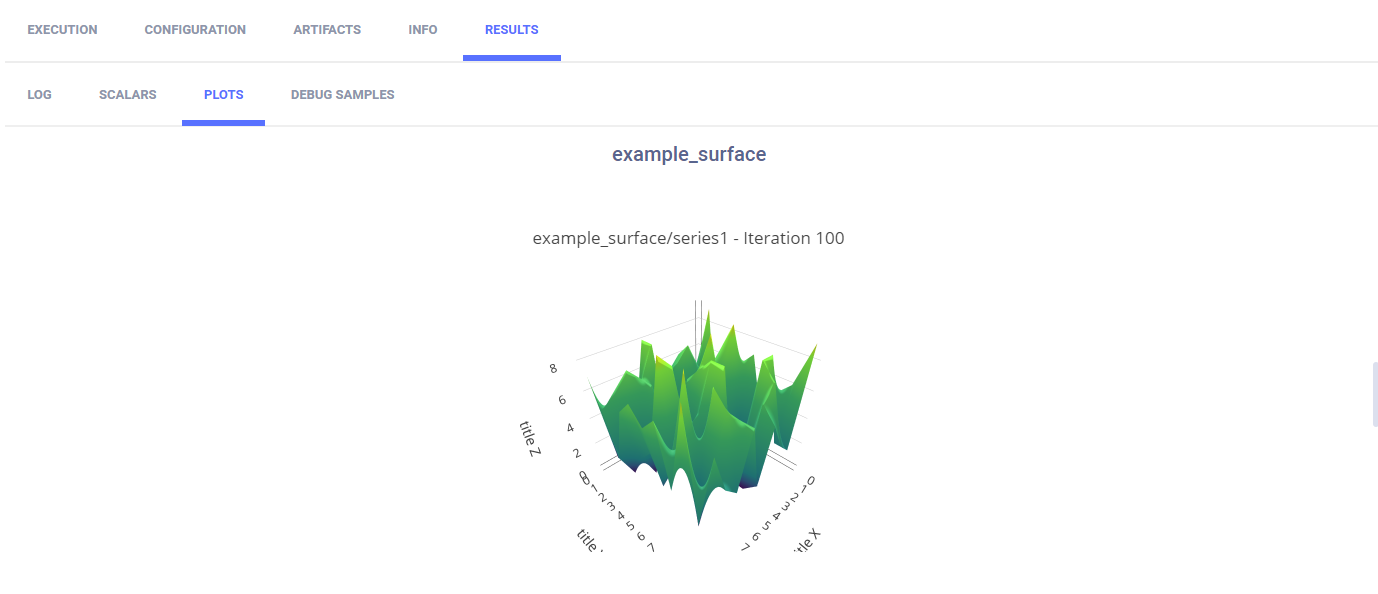The image size is (1378, 594).
Task: Select the Info tab
Action: pos(423,30)
